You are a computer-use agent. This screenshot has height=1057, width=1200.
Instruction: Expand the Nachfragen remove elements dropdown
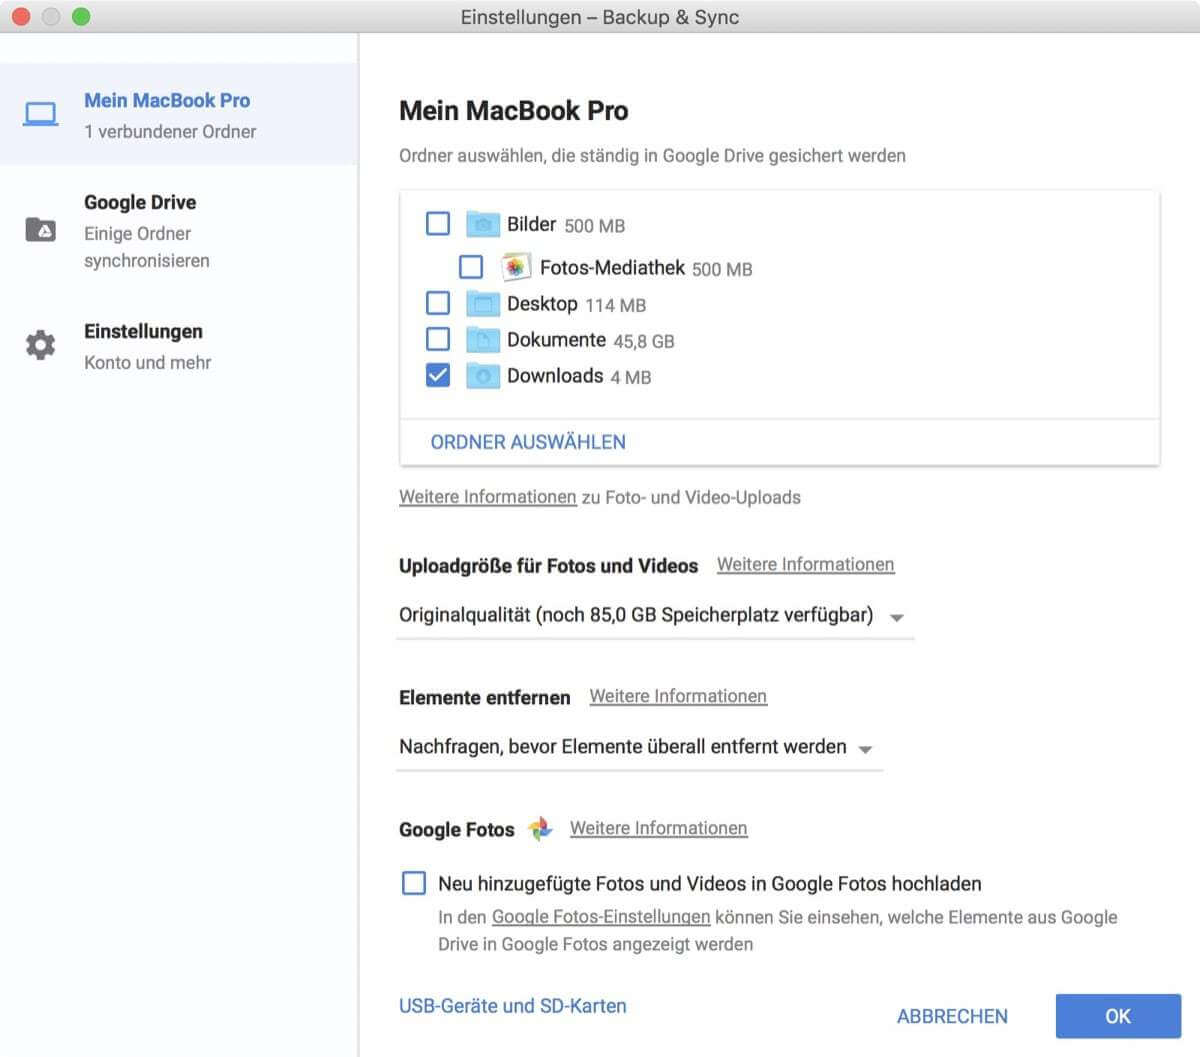click(638, 748)
